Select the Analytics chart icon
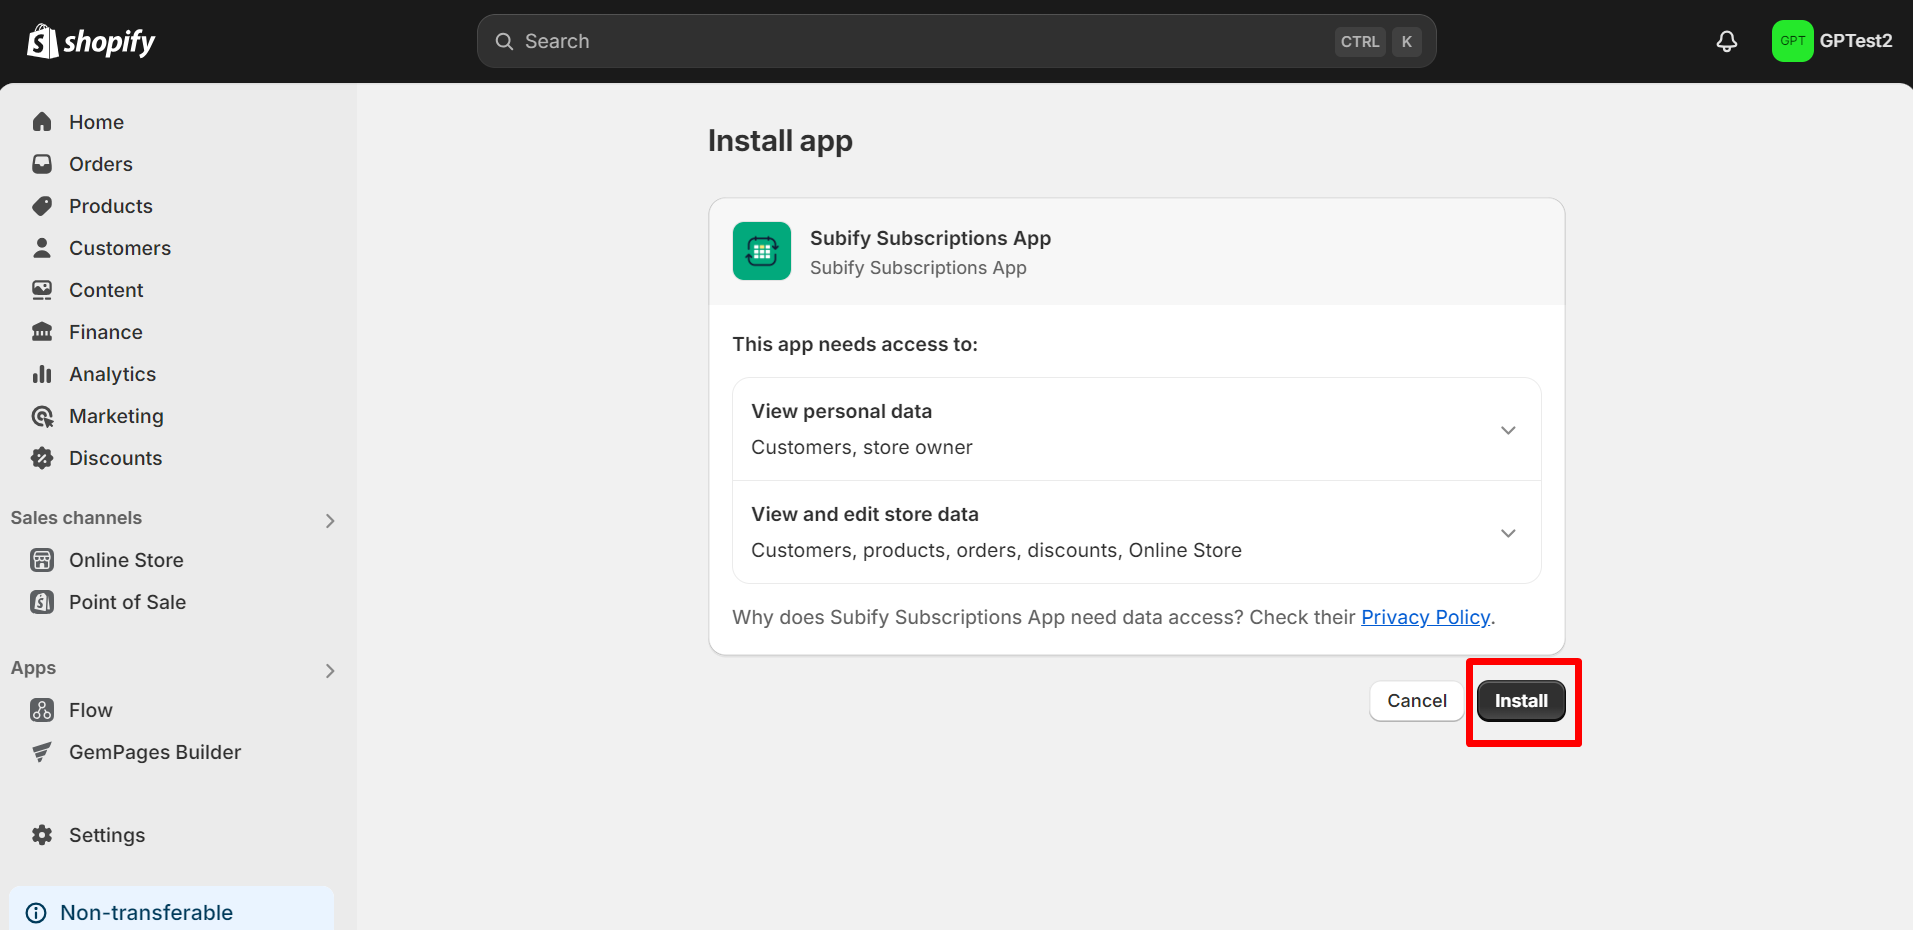Viewport: 1913px width, 930px height. 42,373
